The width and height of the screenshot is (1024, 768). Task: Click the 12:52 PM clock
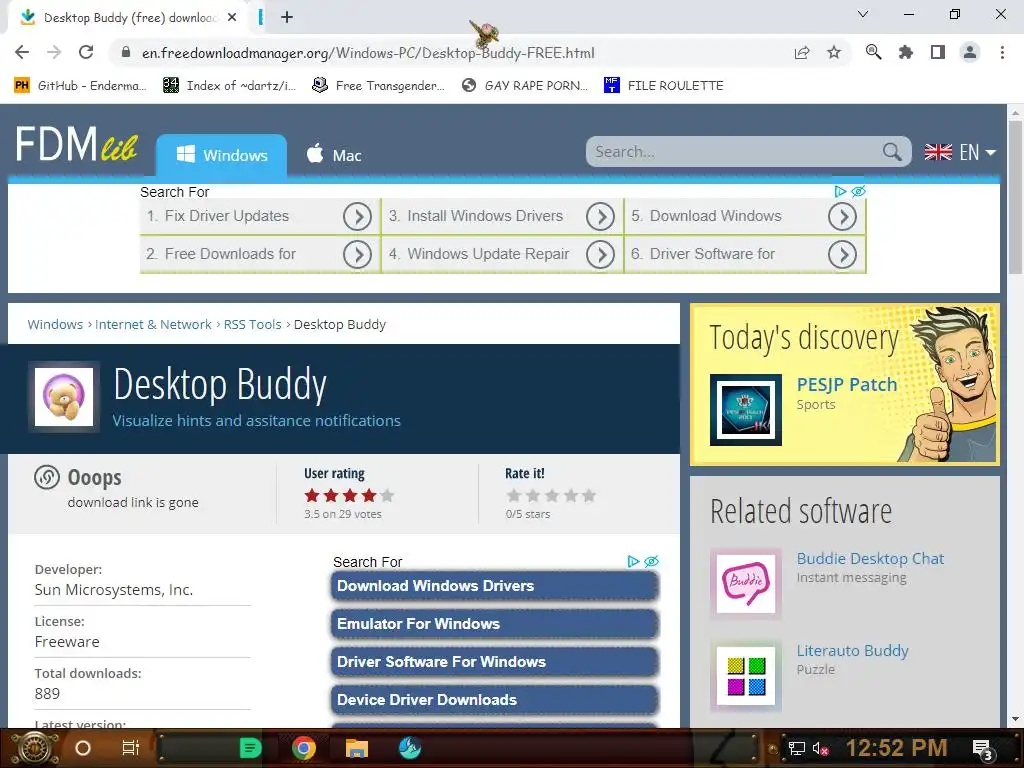(896, 748)
